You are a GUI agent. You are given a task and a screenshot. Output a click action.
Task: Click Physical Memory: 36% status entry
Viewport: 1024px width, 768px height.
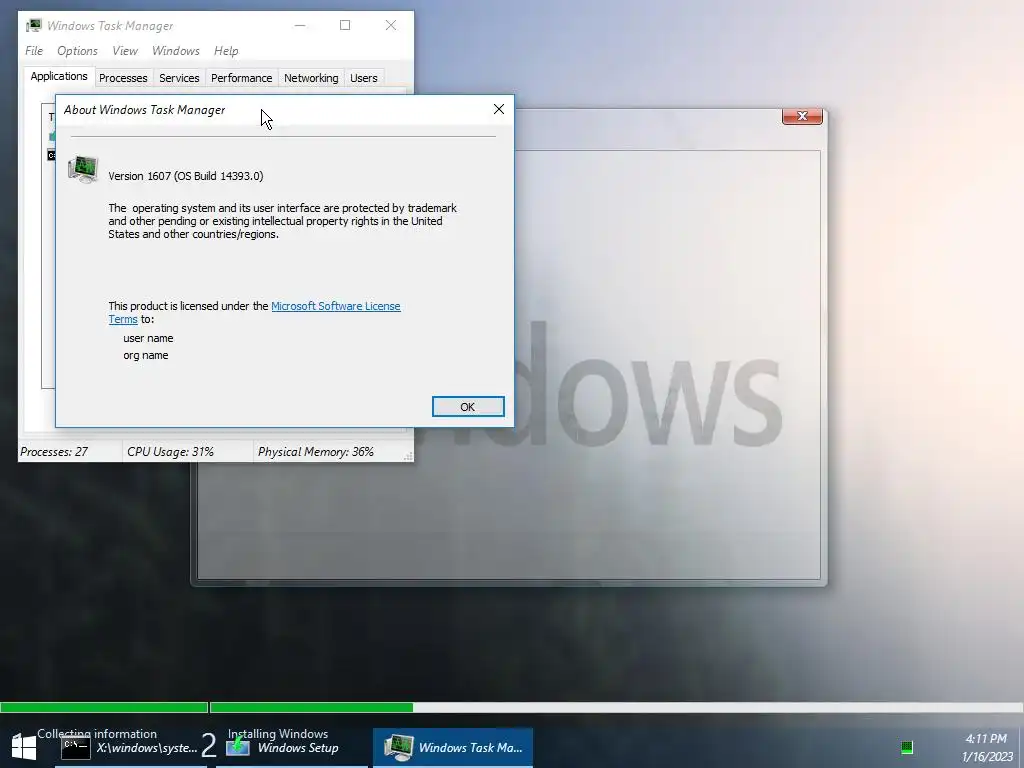315,451
